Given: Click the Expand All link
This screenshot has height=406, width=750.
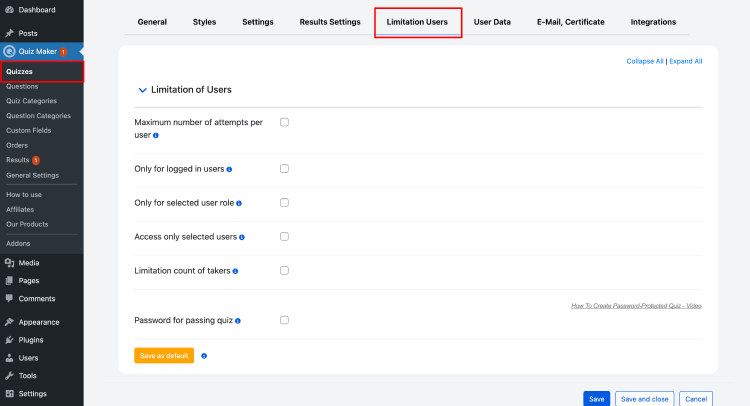Looking at the screenshot, I should 685,61.
